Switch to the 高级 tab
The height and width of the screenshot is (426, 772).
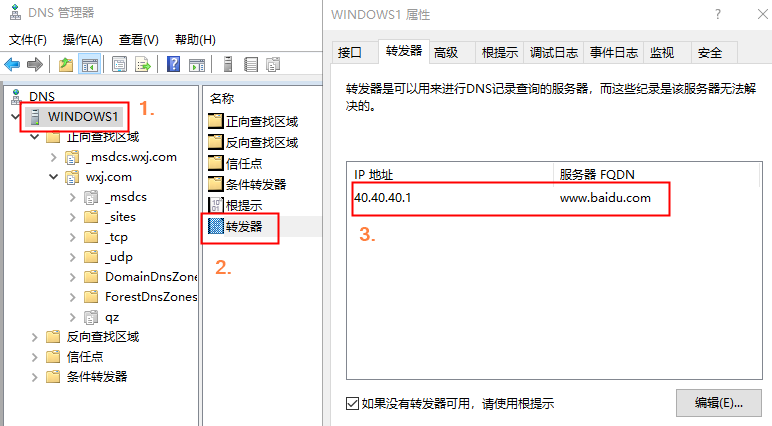tap(446, 52)
